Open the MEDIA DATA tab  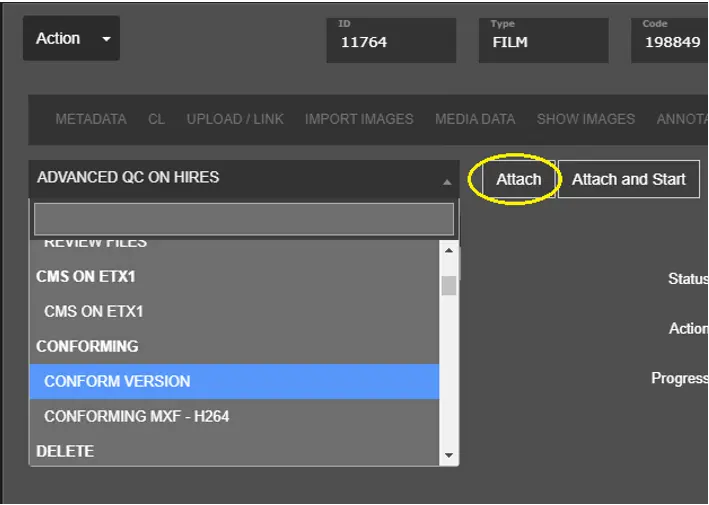[475, 119]
